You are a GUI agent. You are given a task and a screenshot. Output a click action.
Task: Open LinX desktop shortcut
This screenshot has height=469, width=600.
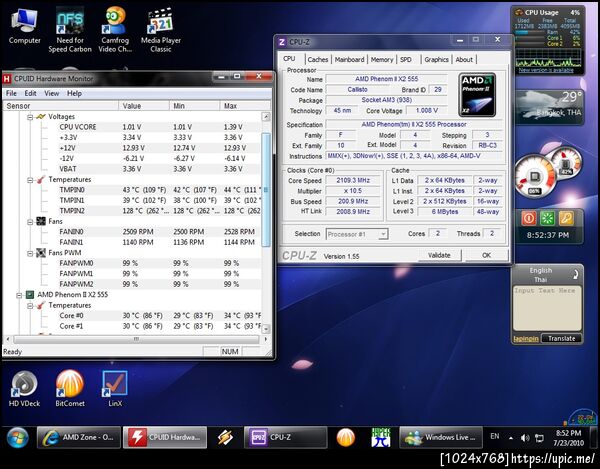tap(115, 388)
